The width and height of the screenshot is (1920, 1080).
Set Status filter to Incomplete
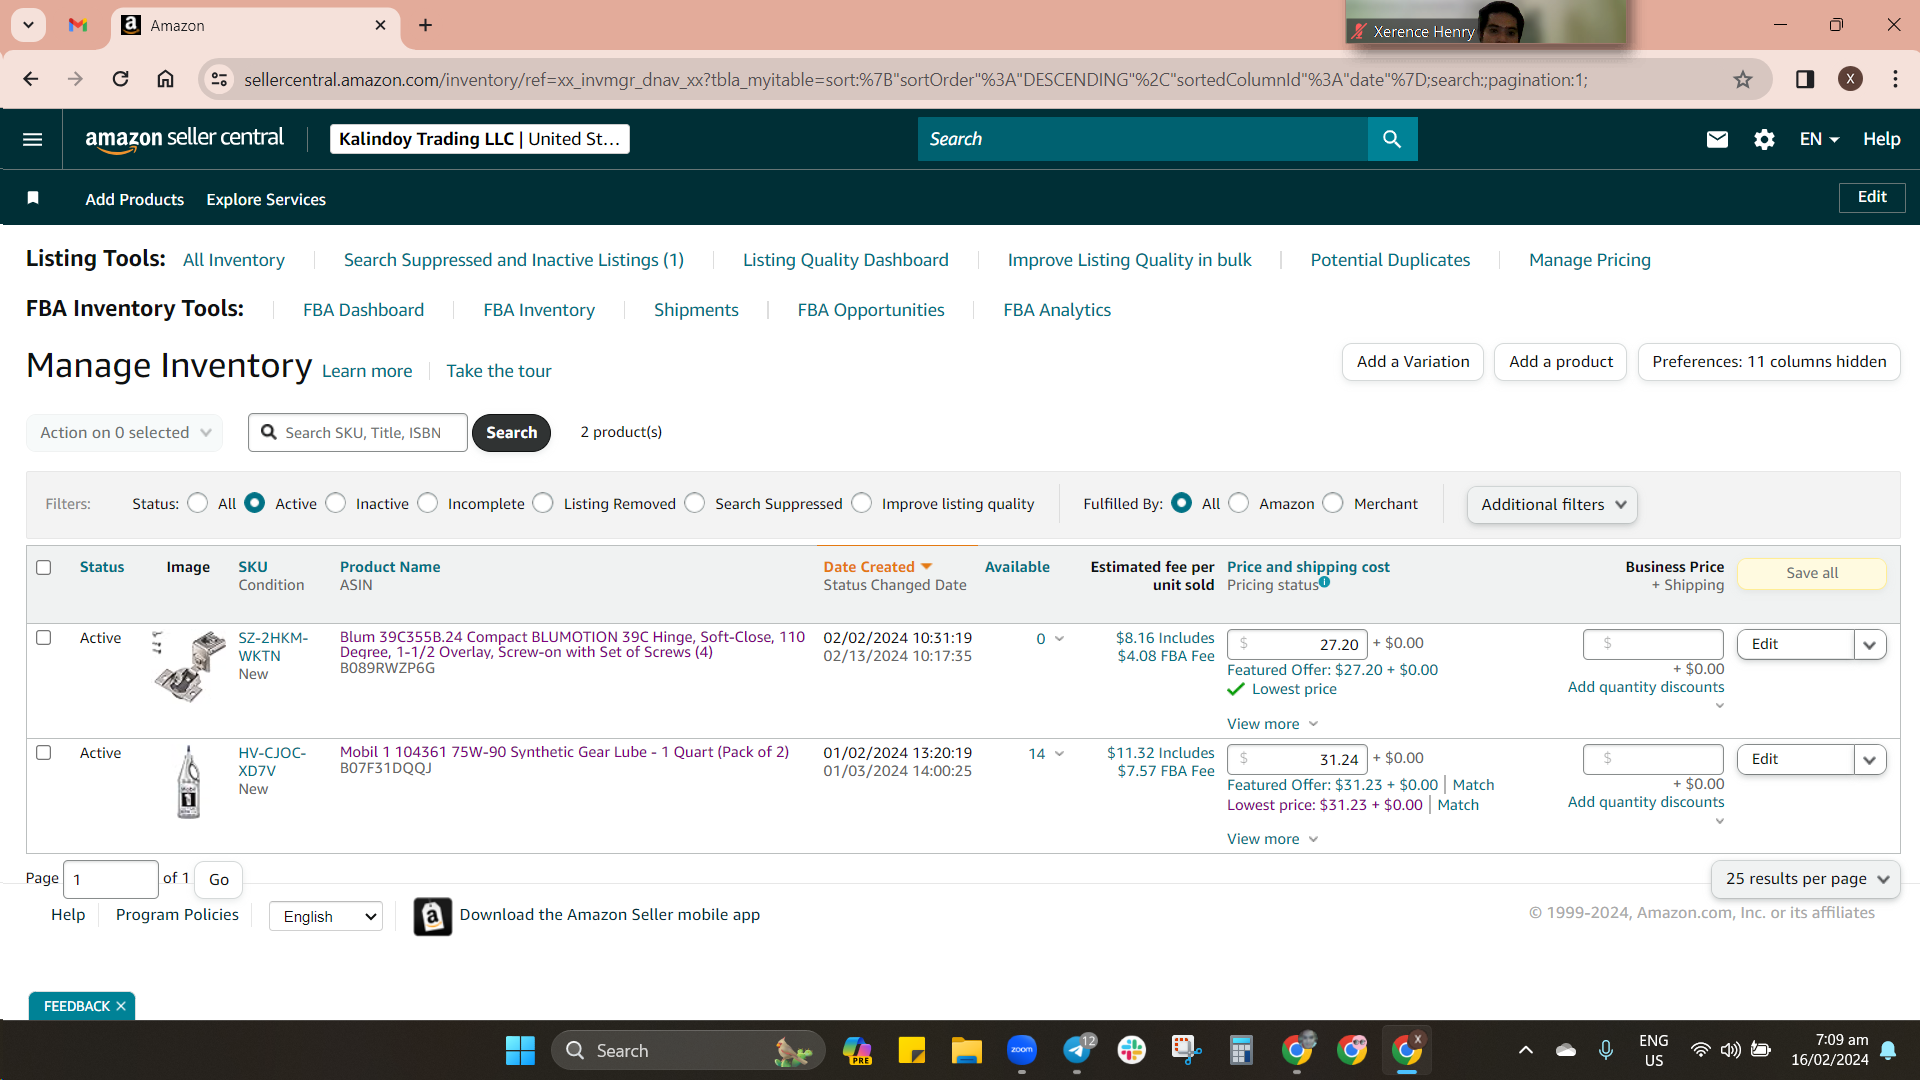point(428,503)
